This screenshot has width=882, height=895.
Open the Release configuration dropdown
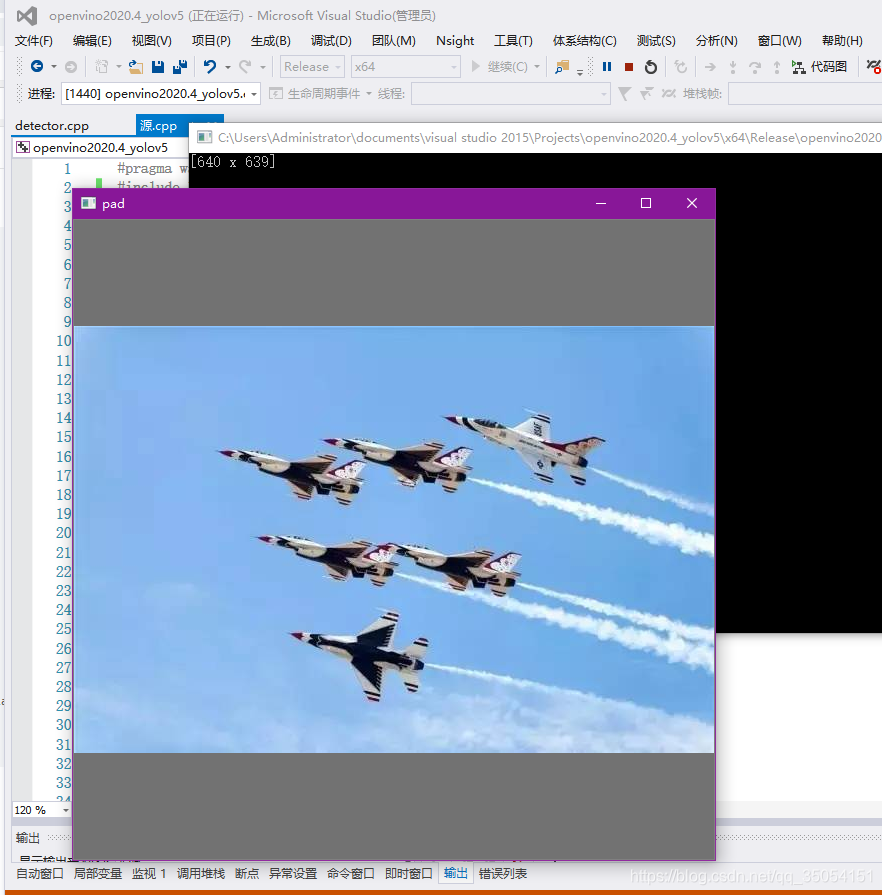point(312,67)
